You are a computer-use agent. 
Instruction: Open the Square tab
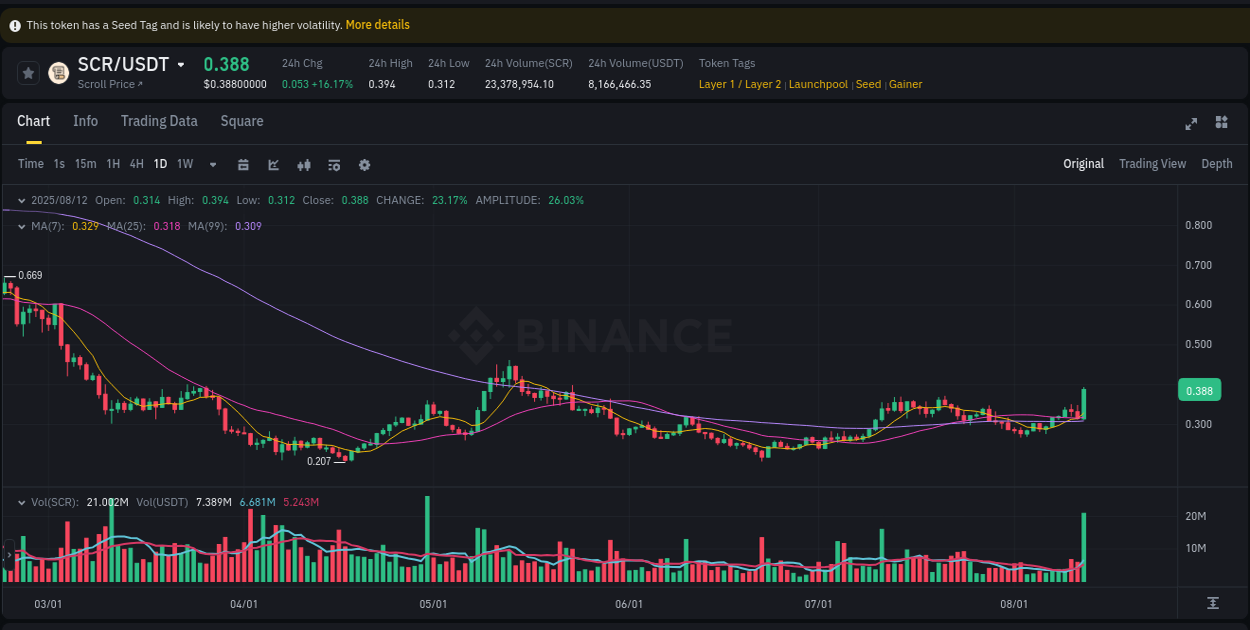pyautogui.click(x=241, y=120)
